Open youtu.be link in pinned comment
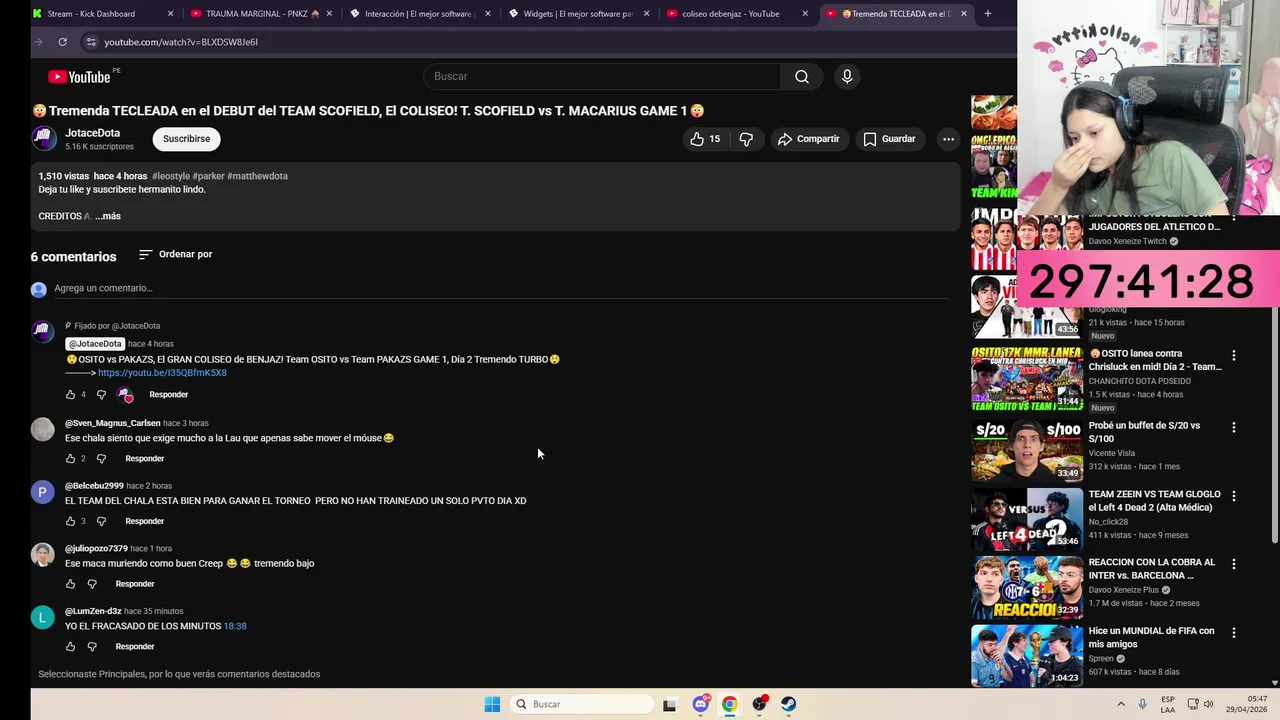Image resolution: width=1280 pixels, height=720 pixels. 162,373
